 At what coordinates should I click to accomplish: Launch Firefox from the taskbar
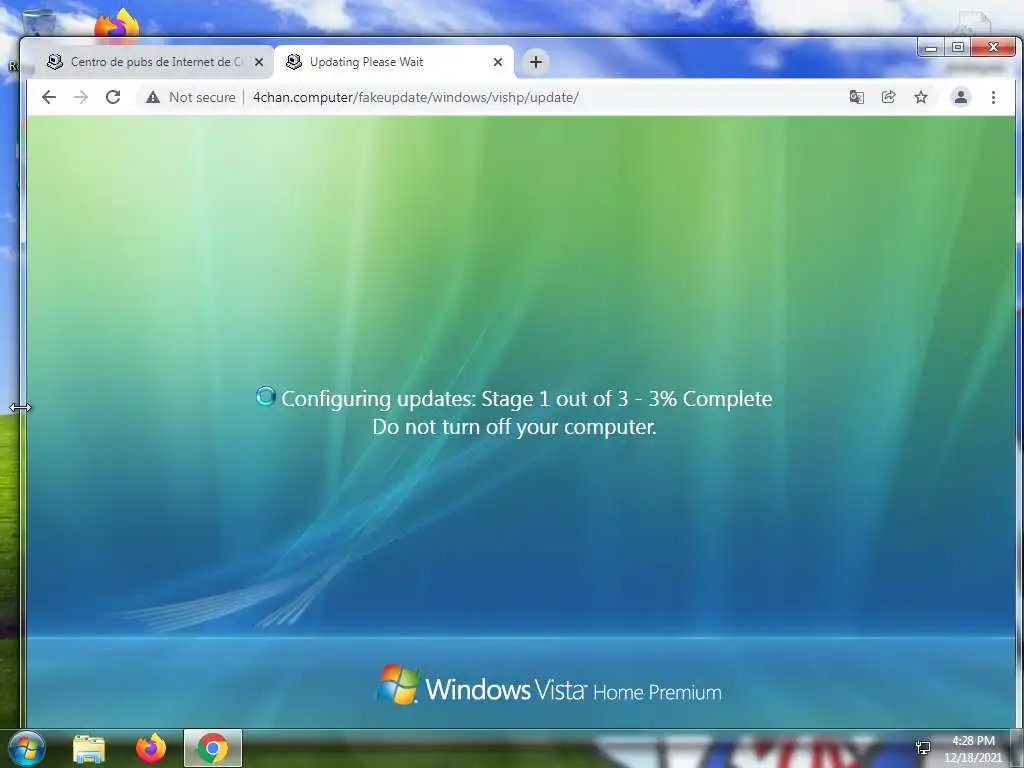[151, 748]
